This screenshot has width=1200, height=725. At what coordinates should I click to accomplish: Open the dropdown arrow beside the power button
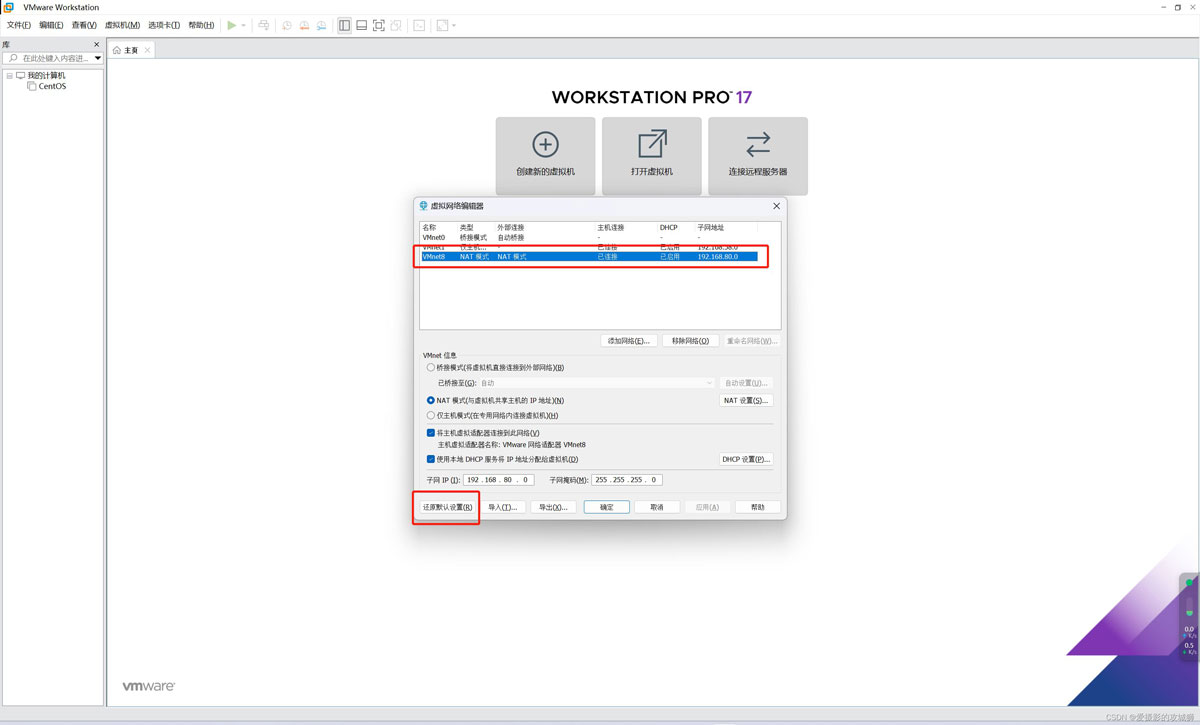[243, 25]
